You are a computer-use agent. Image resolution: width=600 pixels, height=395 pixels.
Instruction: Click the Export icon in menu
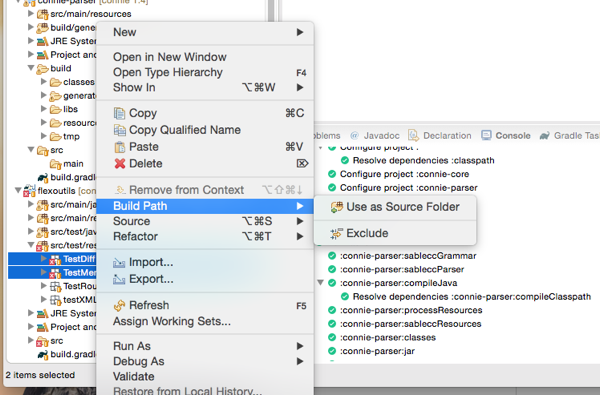[119, 279]
